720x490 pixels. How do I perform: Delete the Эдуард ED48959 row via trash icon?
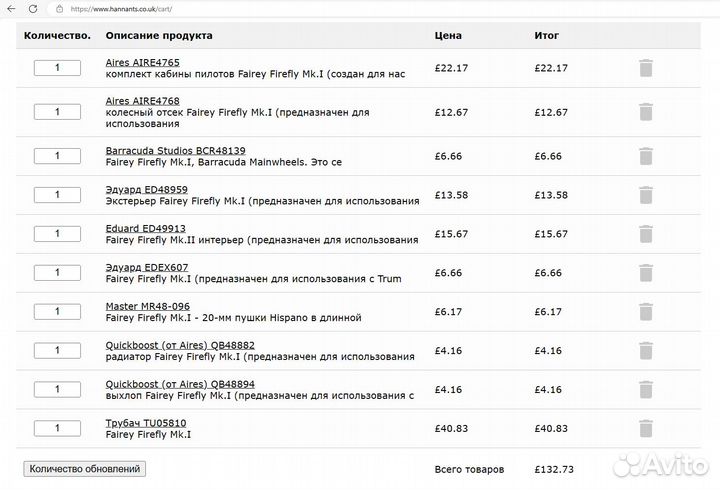pyautogui.click(x=646, y=195)
